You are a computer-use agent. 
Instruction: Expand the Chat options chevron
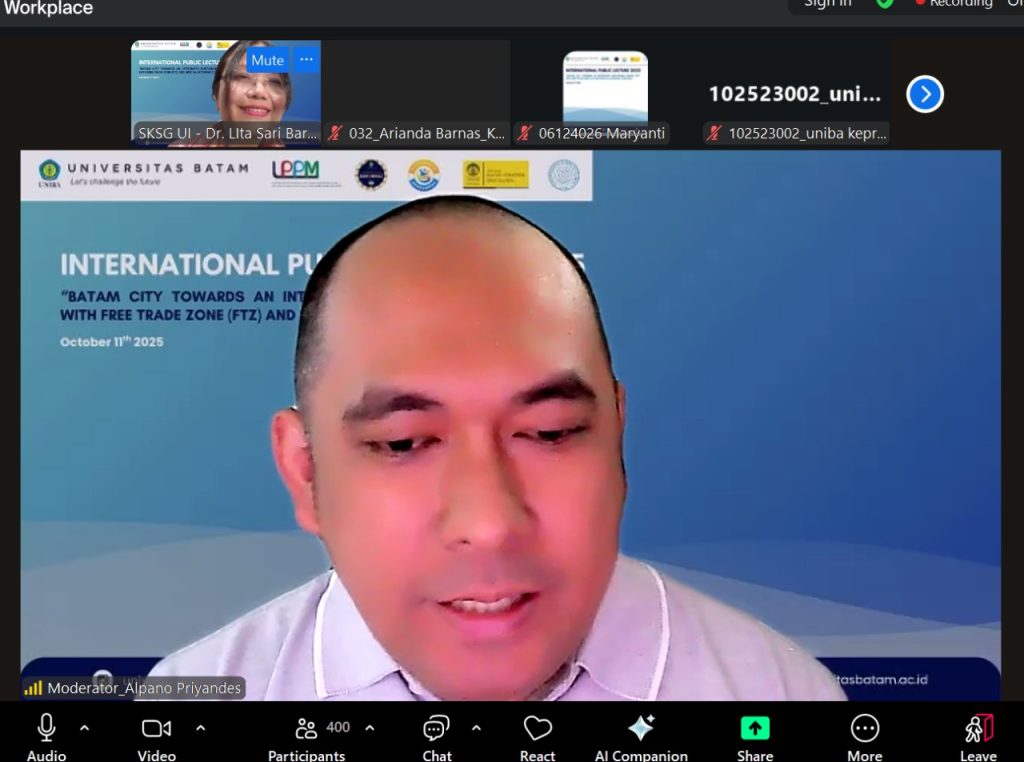point(476,728)
